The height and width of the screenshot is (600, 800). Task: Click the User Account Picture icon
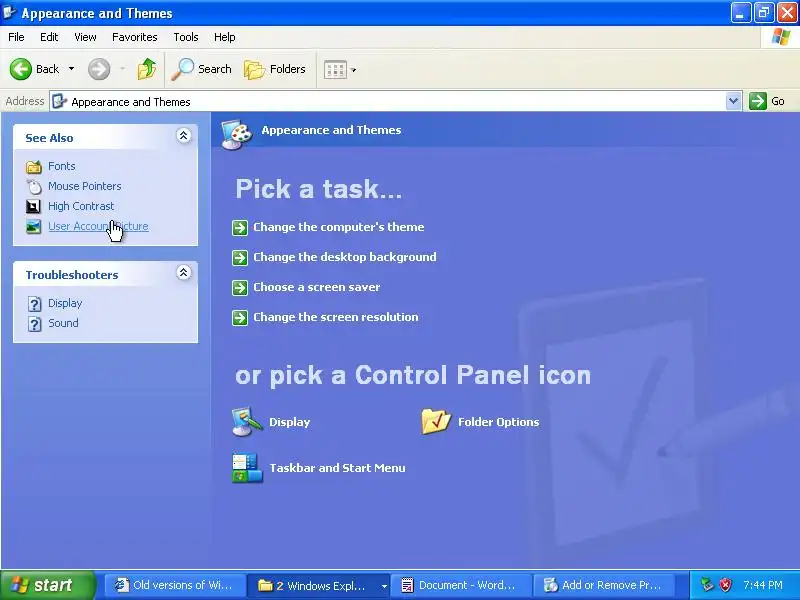[33, 226]
